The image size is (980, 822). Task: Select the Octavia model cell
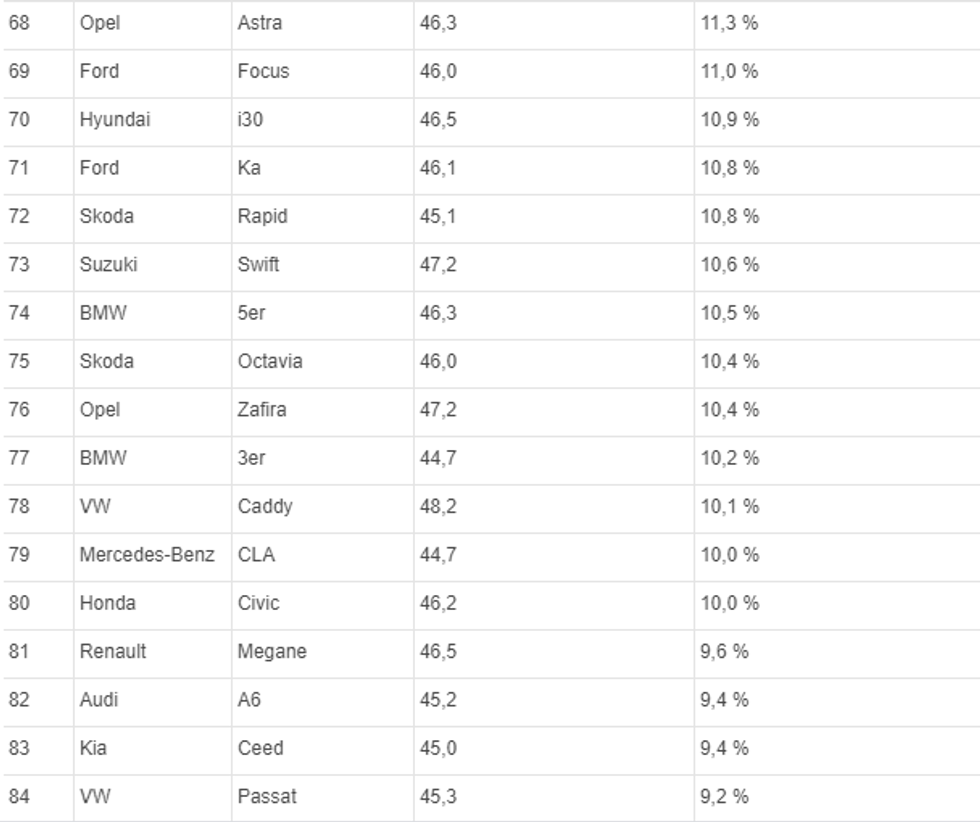point(270,361)
